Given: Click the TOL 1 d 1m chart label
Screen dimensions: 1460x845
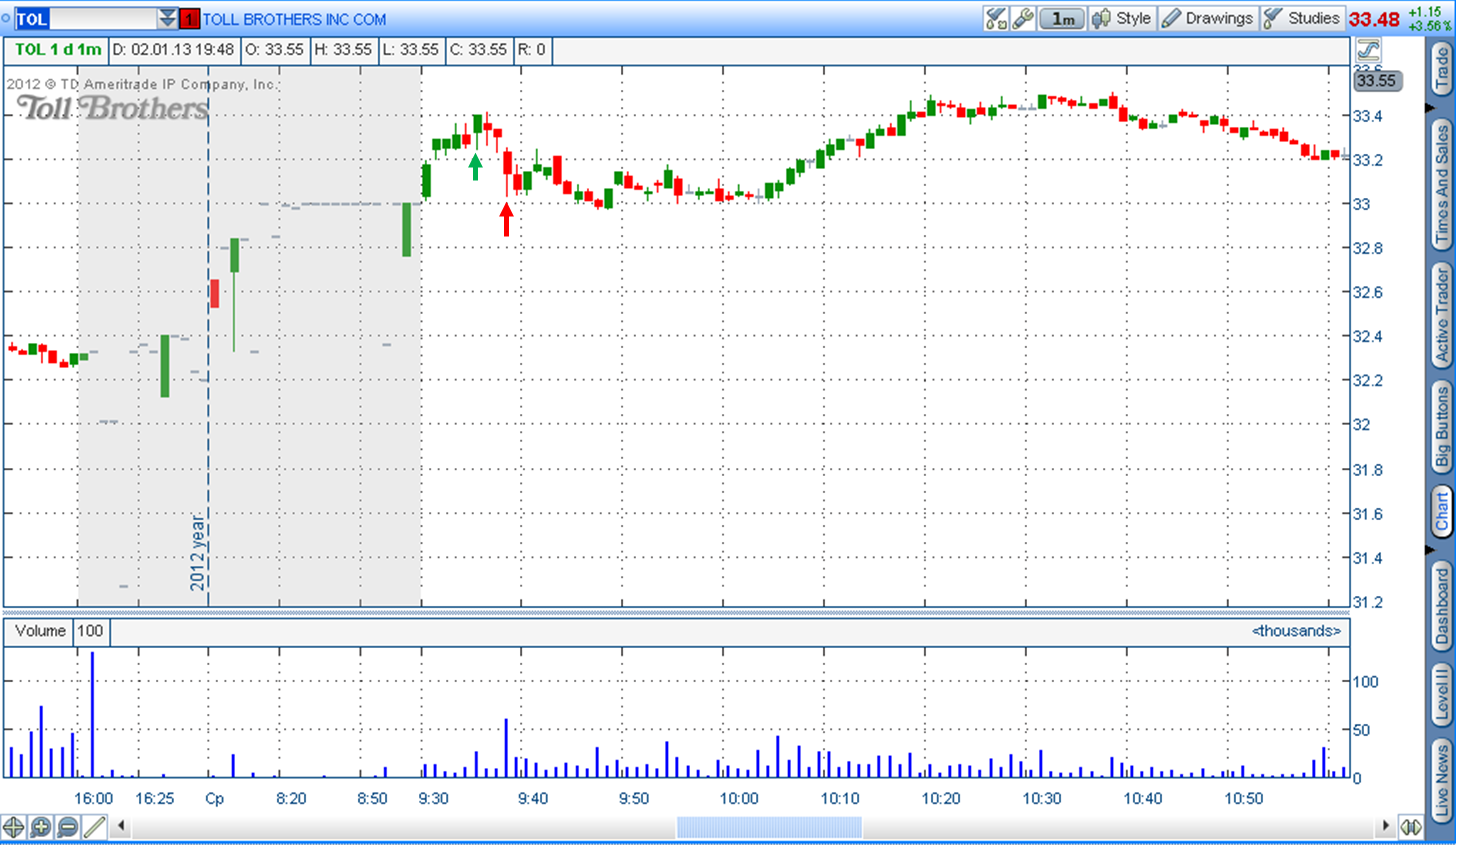Looking at the screenshot, I should (58, 50).
